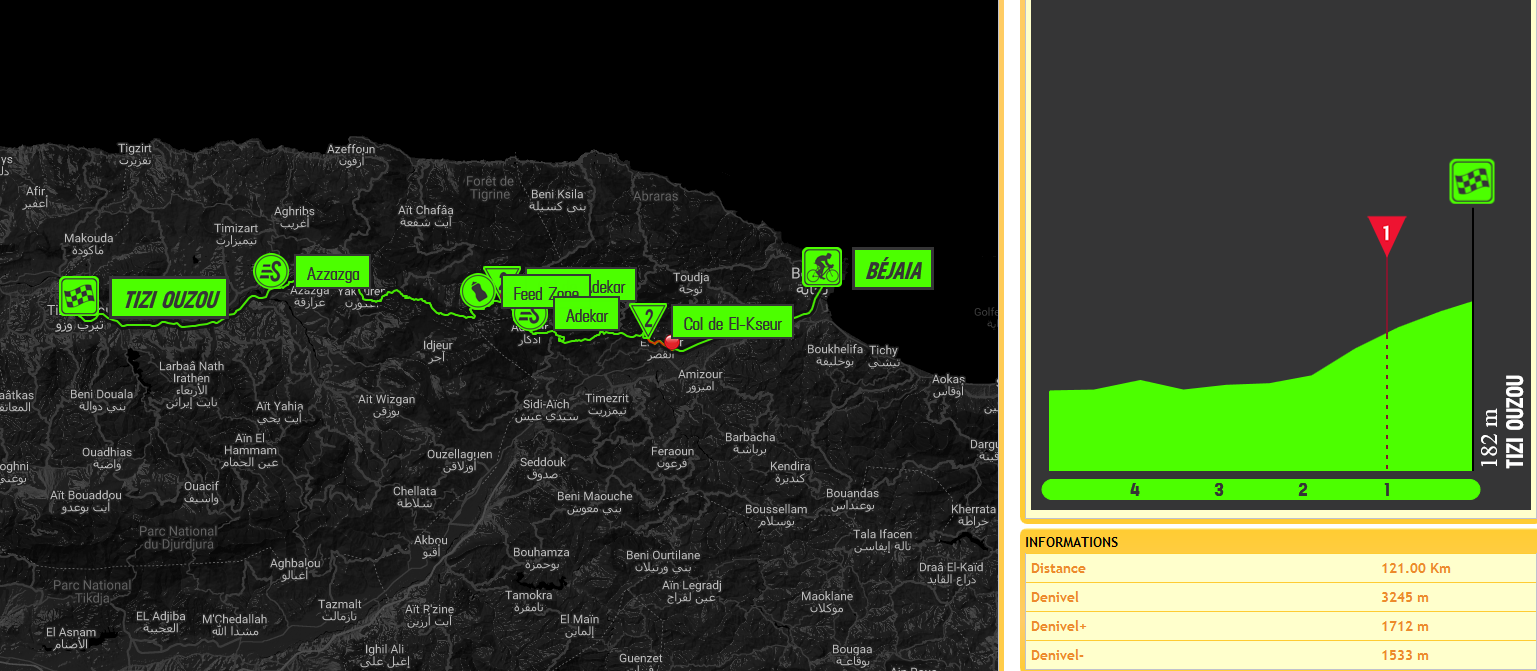Click the finish flag icon atop the profile
Viewport: 1537px width, 671px height.
1473,182
